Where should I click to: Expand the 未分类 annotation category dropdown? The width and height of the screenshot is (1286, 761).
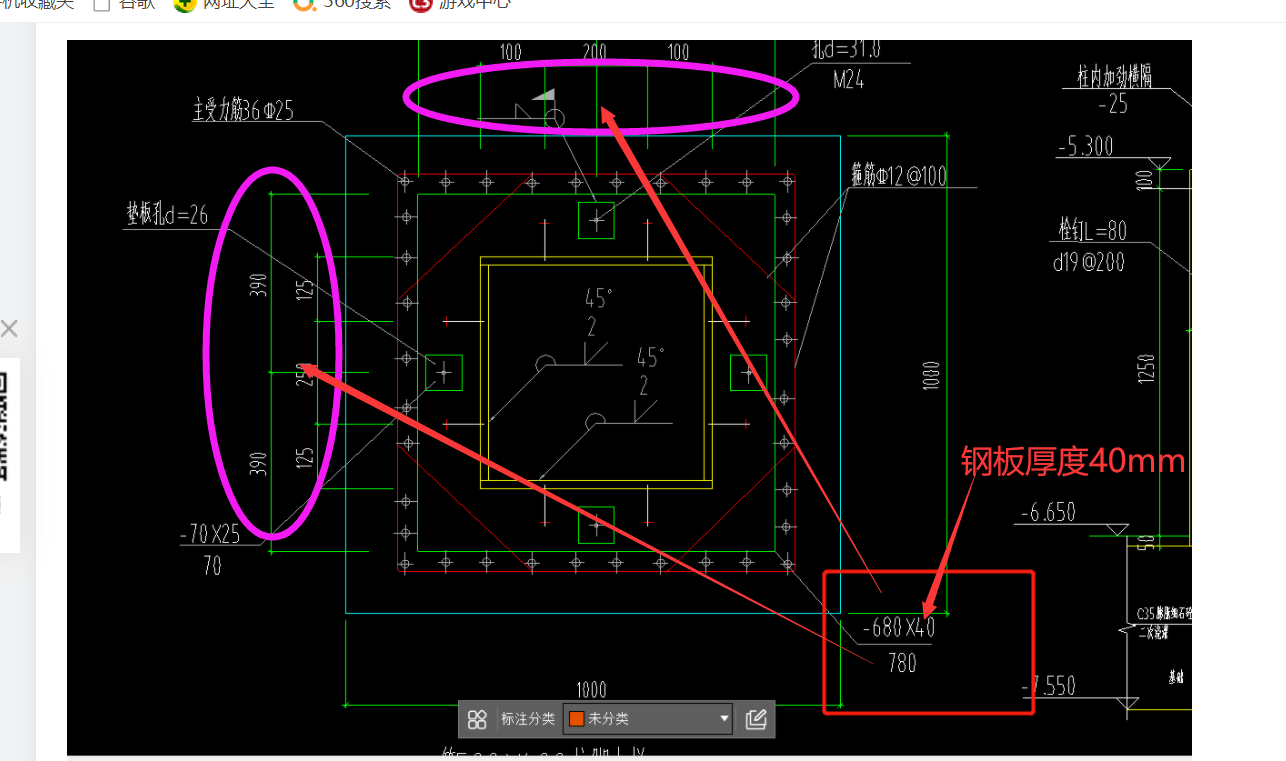pos(648,719)
